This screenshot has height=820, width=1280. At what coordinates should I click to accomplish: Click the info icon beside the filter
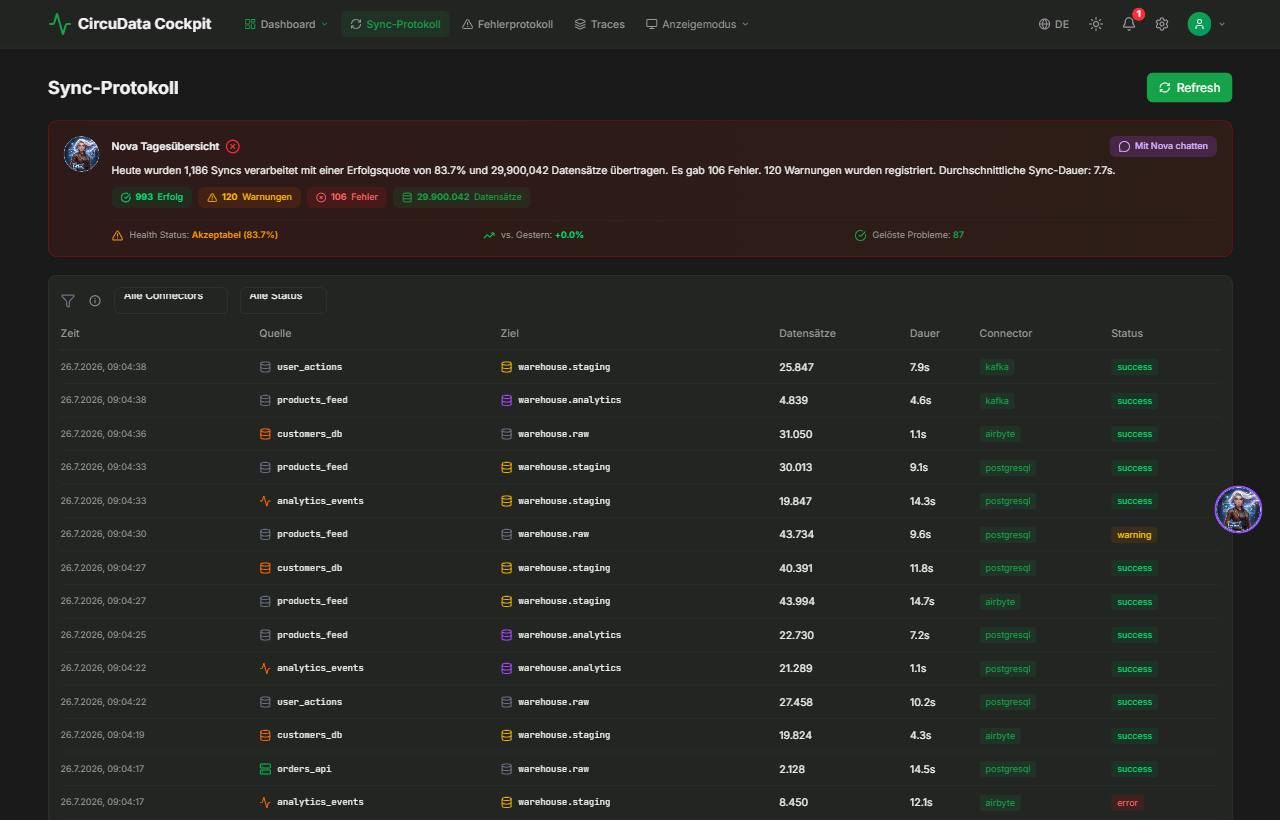95,300
